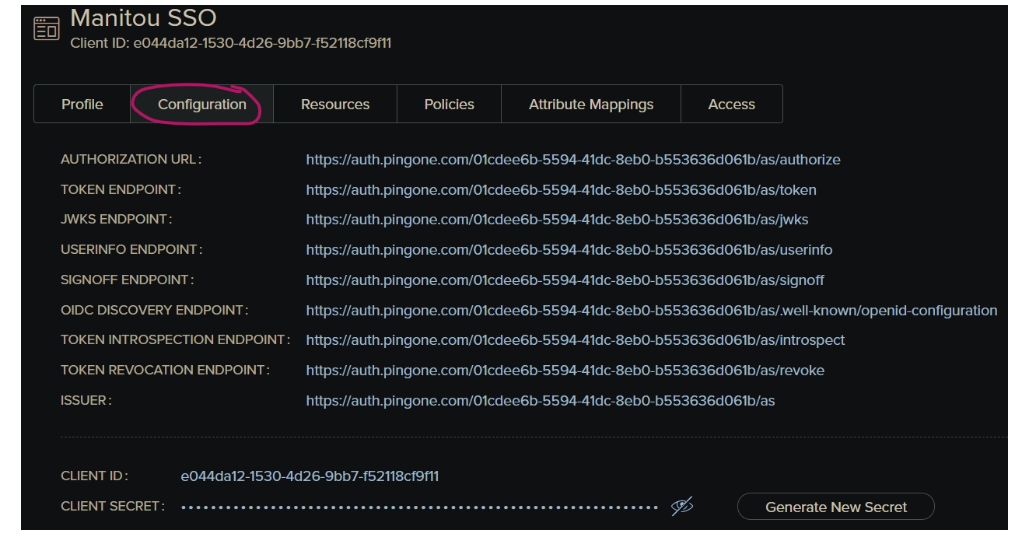Click the TOKEN REVOCATION ENDPOINT label
The image size is (1031, 553).
point(165,370)
